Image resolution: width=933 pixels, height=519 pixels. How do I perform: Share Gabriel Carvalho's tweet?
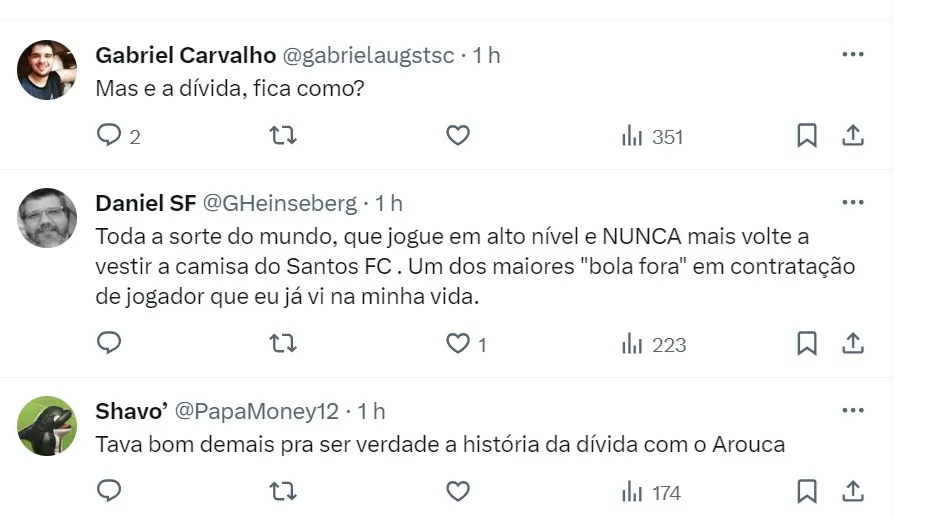coord(853,135)
